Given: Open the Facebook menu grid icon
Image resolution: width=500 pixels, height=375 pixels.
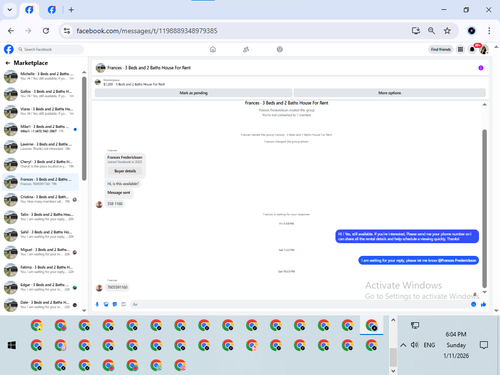Looking at the screenshot, I should [460, 49].
